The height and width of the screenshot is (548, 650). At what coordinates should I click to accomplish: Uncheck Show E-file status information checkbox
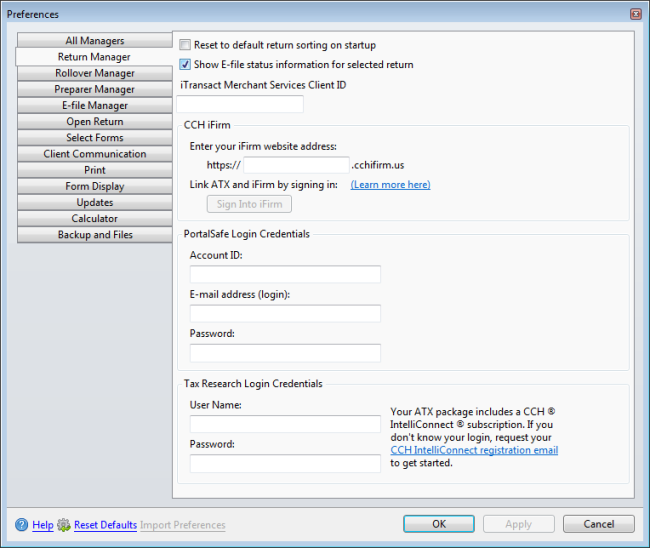tap(185, 64)
